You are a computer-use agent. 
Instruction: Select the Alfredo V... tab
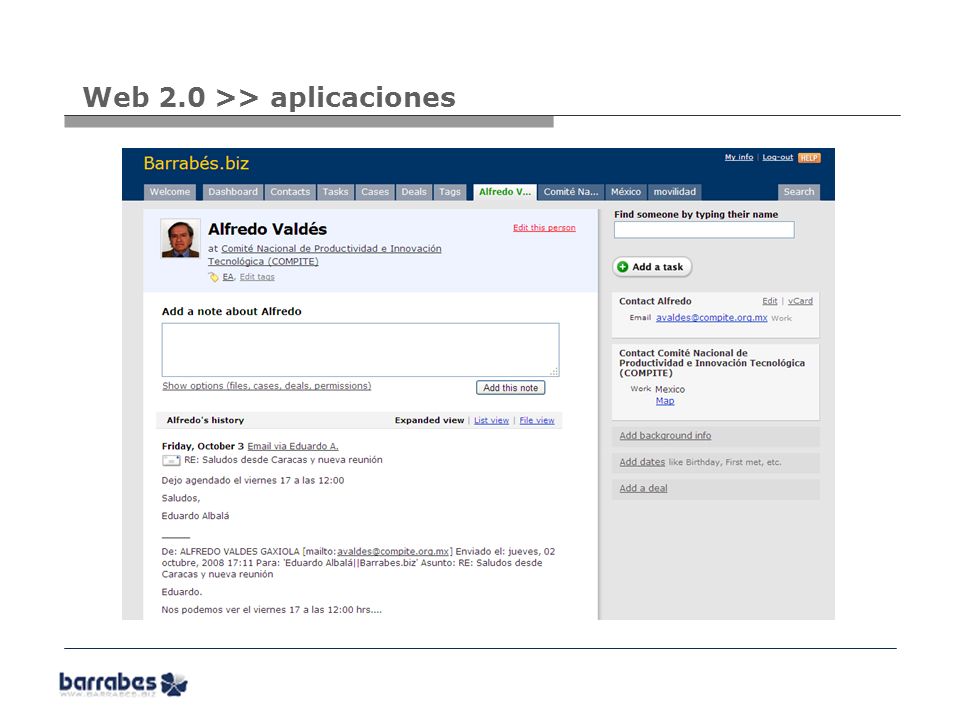pos(505,192)
